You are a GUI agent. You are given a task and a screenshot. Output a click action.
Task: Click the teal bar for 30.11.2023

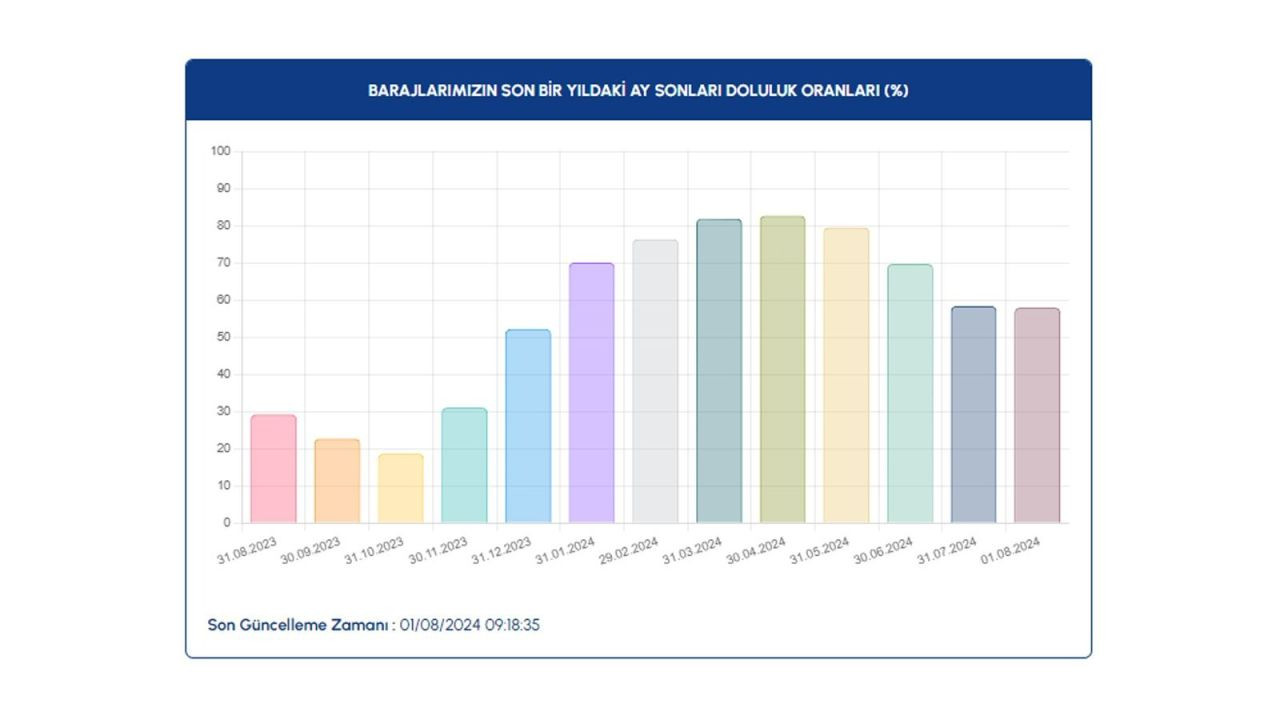click(464, 465)
